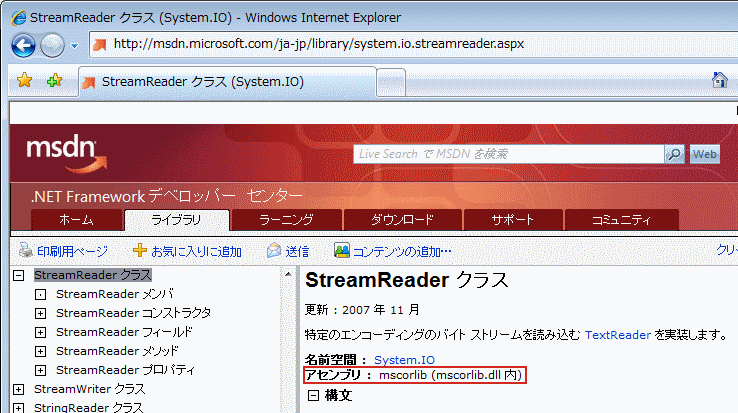
Task: Click the コンテンツの追加 link
Action: [402, 251]
